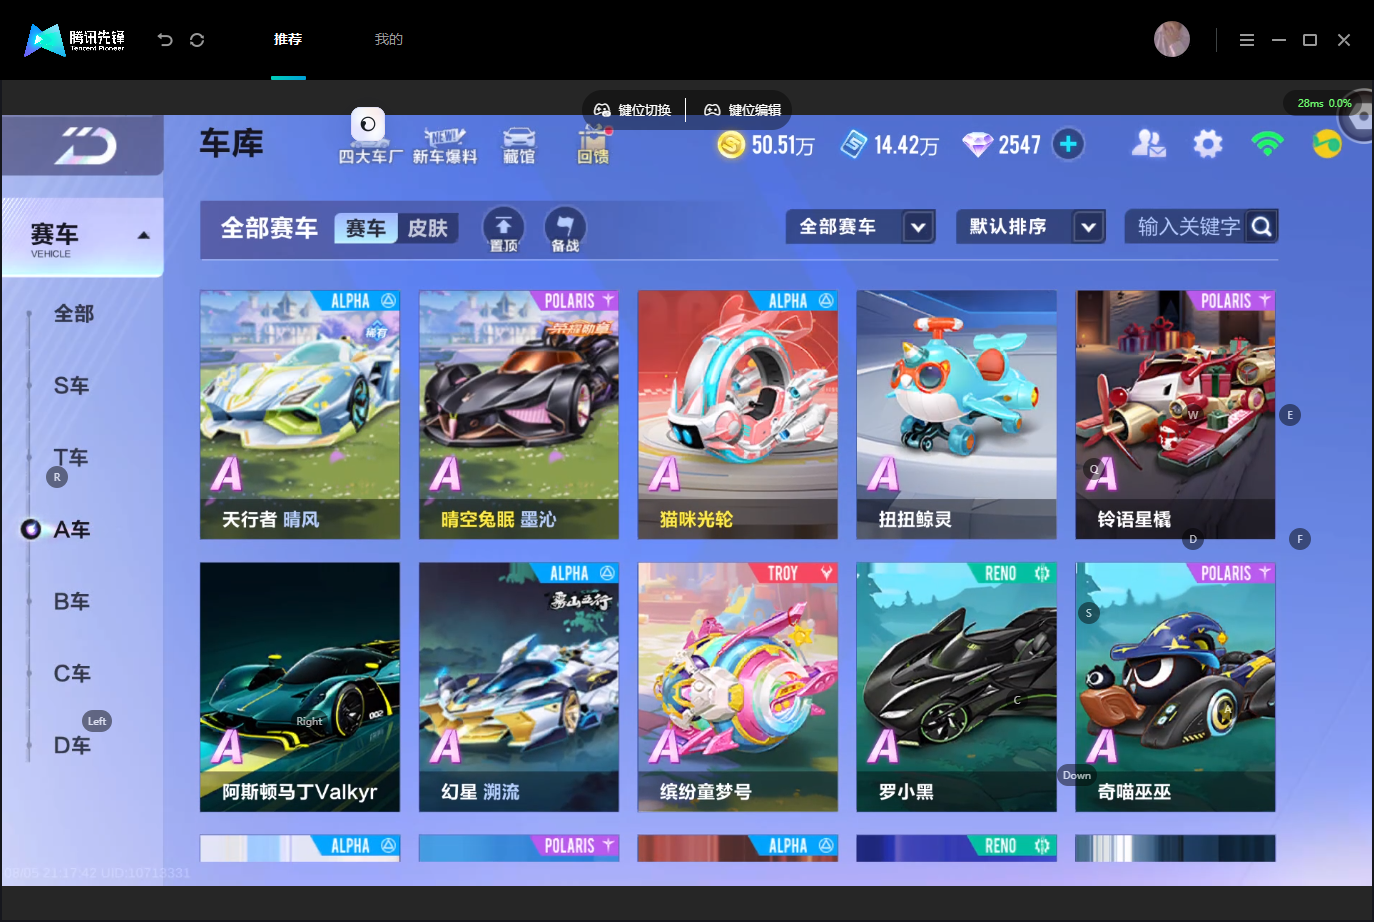
Task: Click the garage back logo button
Action: (84, 146)
